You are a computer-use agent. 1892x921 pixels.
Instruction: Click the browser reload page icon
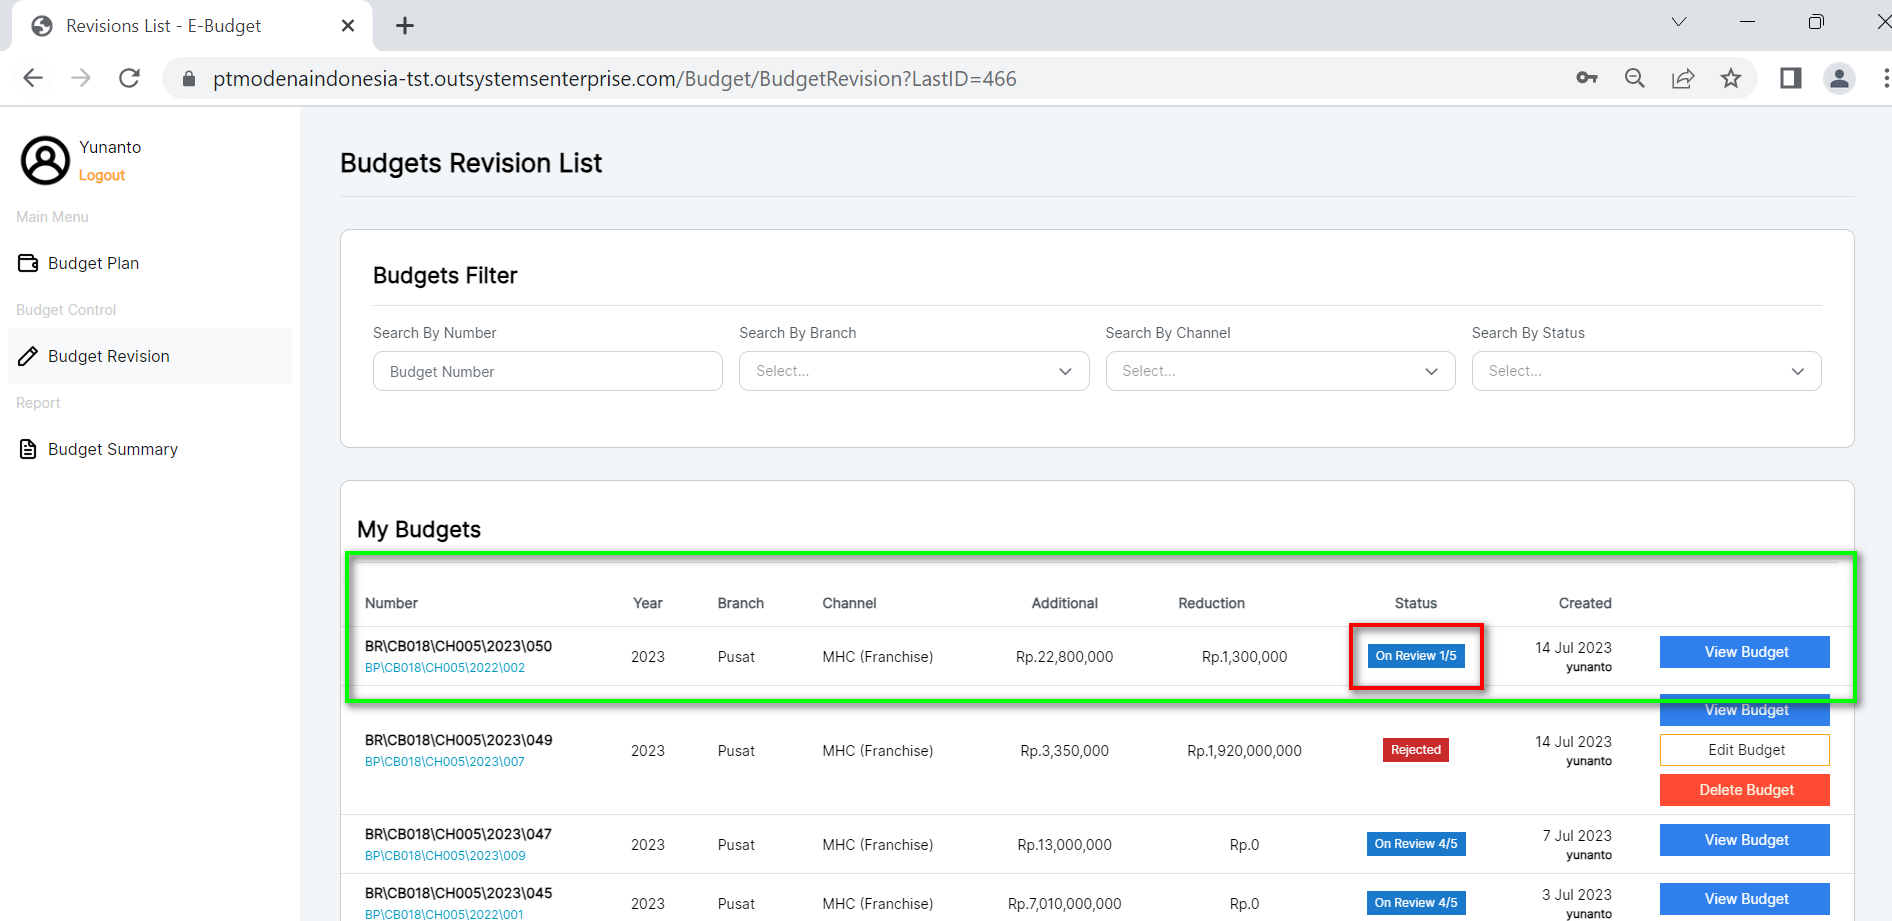point(129,78)
